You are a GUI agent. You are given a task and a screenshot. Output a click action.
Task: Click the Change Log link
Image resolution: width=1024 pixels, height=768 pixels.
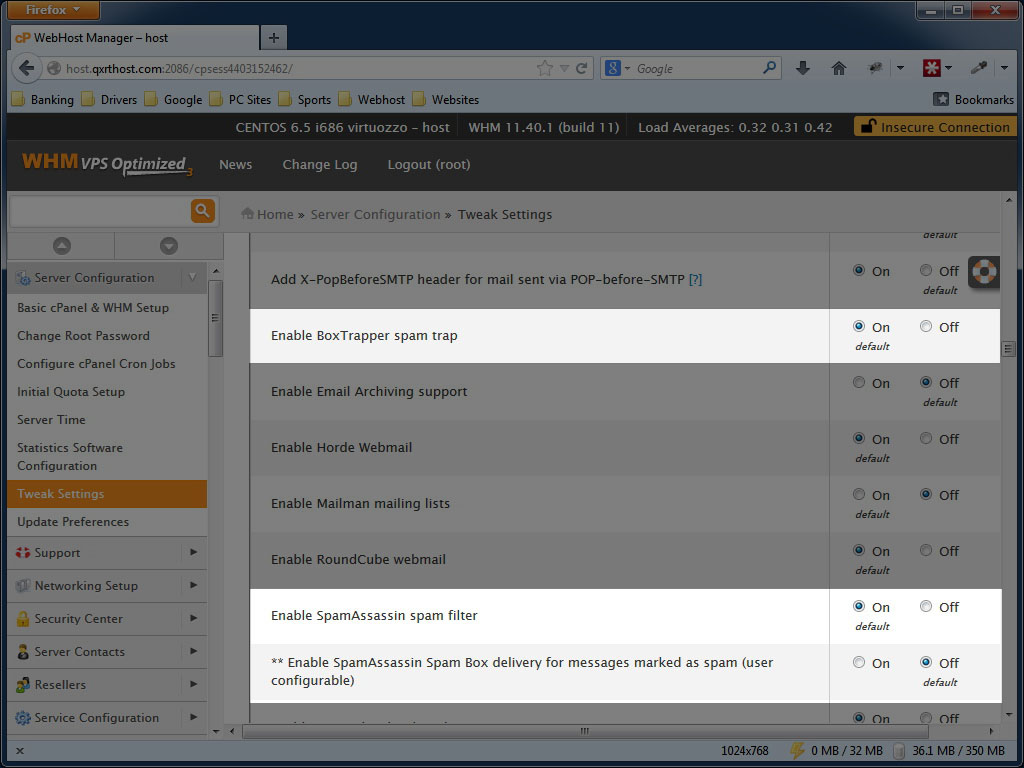coord(319,164)
